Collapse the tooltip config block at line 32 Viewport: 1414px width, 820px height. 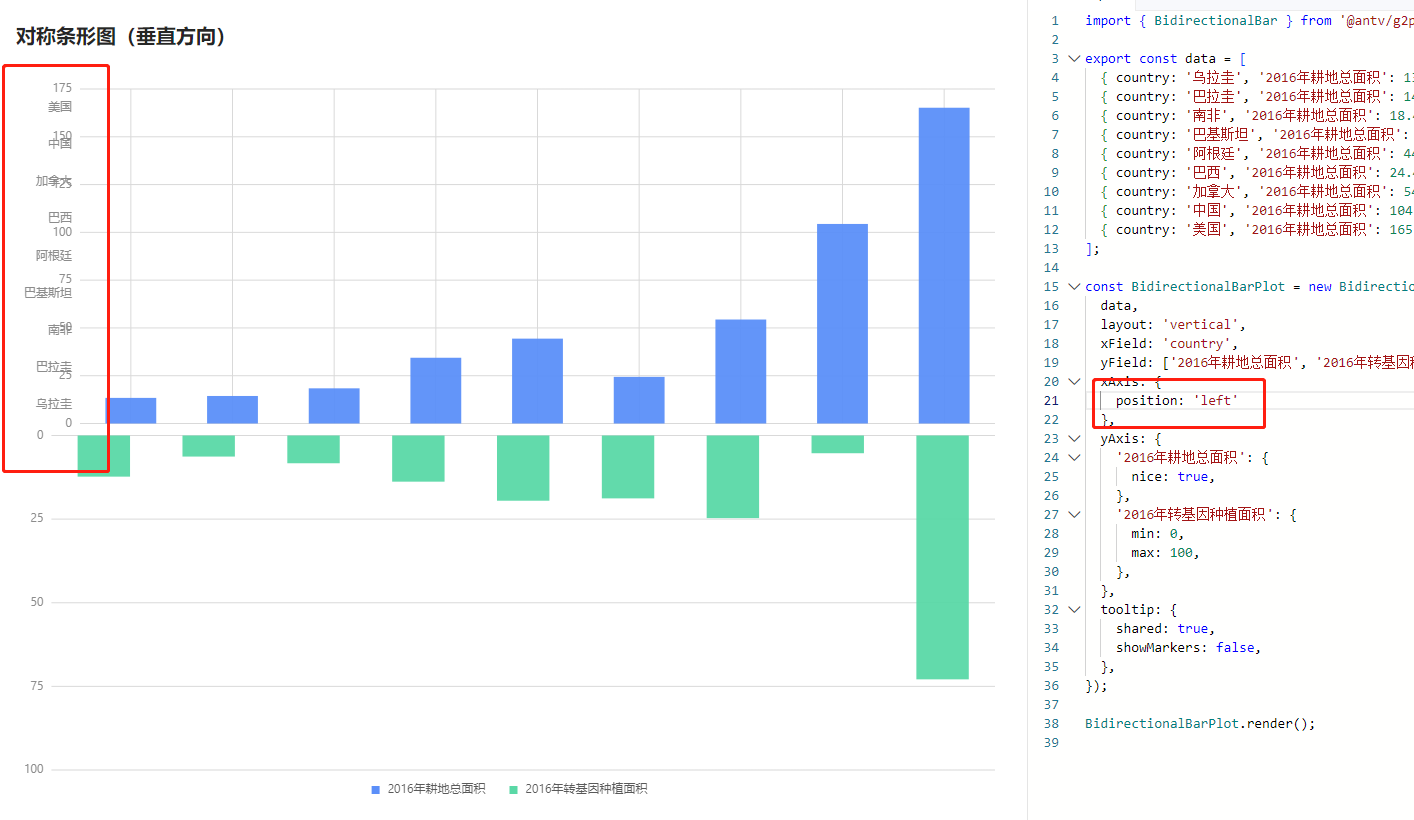pos(1073,609)
